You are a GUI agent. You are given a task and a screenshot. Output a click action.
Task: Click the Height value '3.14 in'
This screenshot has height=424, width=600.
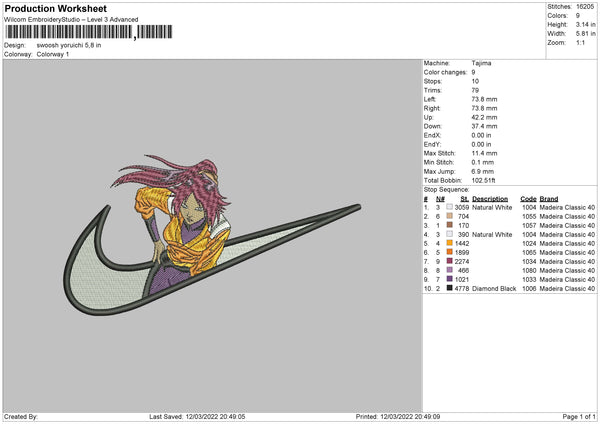[x=585, y=24]
